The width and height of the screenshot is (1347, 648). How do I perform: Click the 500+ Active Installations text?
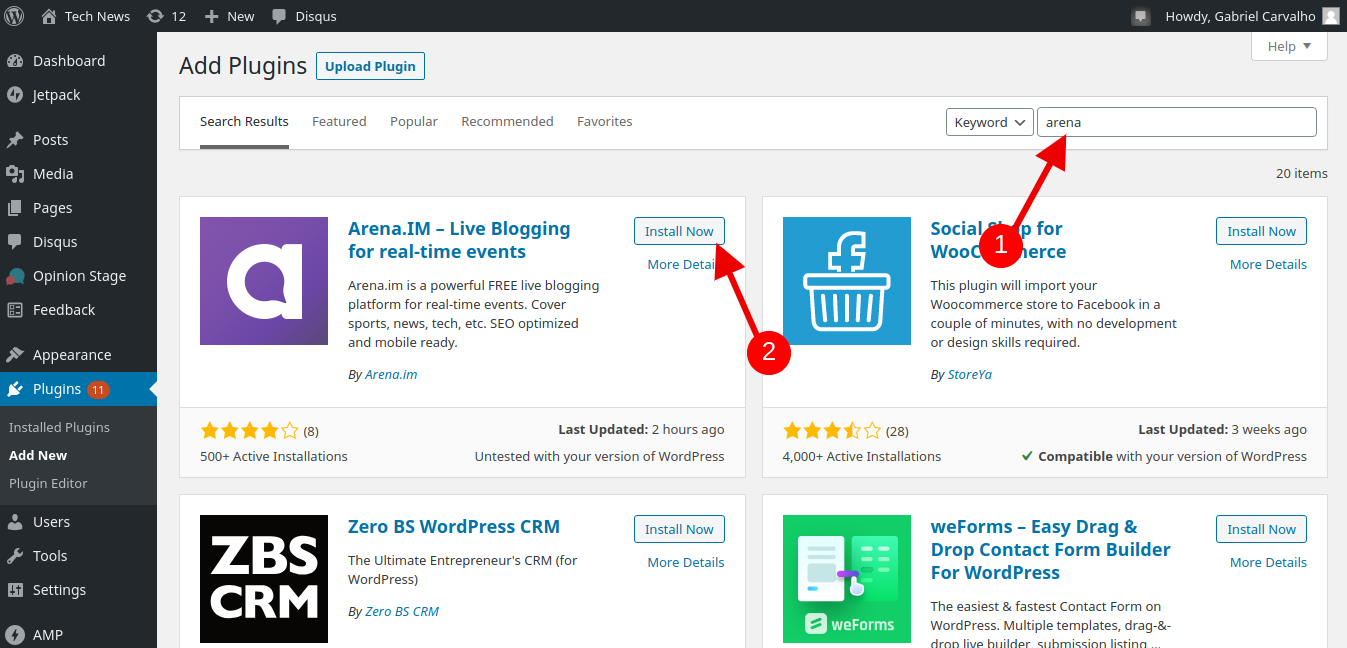274,457
